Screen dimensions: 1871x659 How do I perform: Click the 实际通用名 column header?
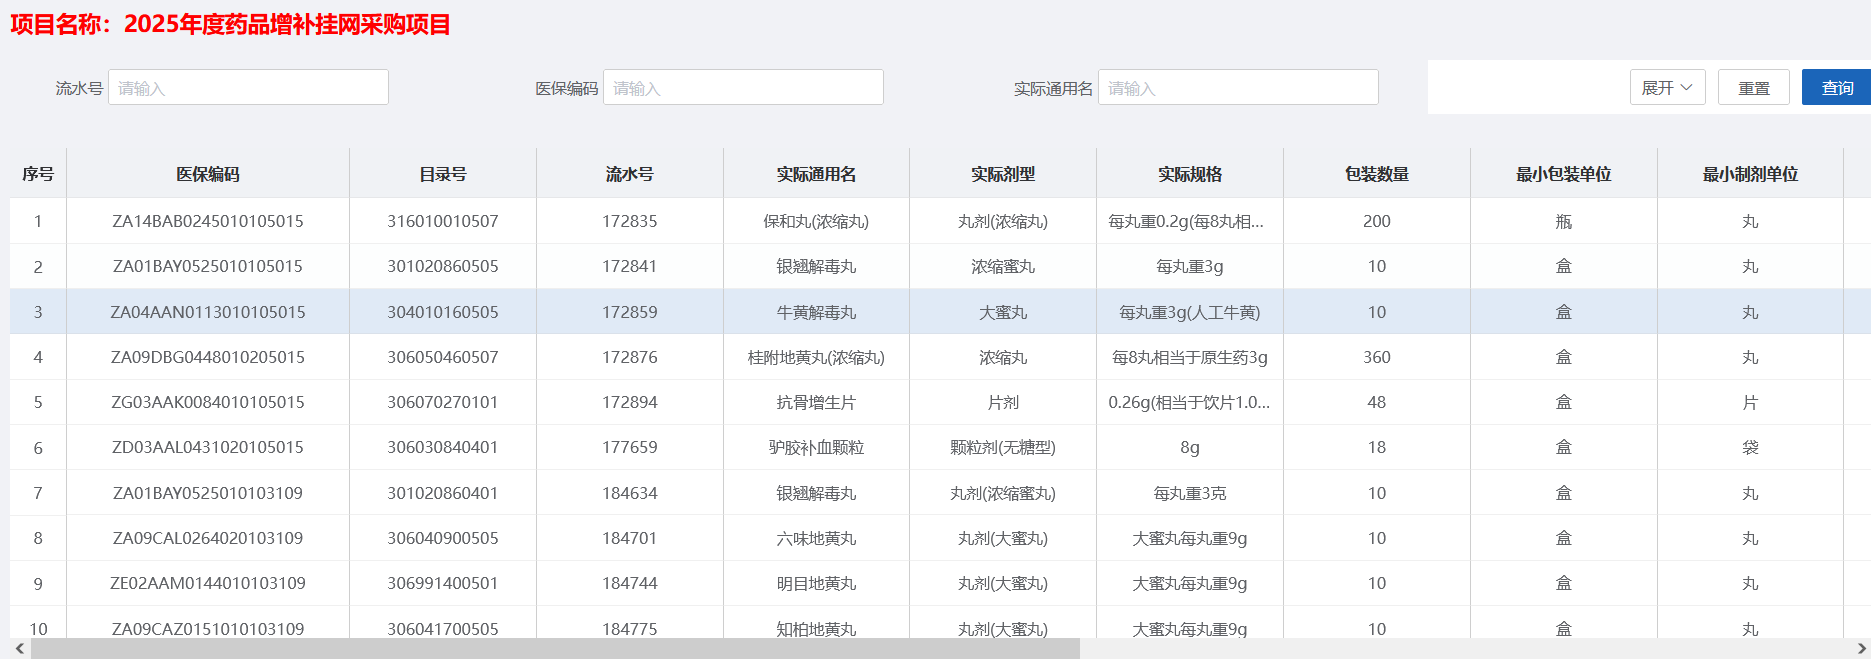point(816,174)
